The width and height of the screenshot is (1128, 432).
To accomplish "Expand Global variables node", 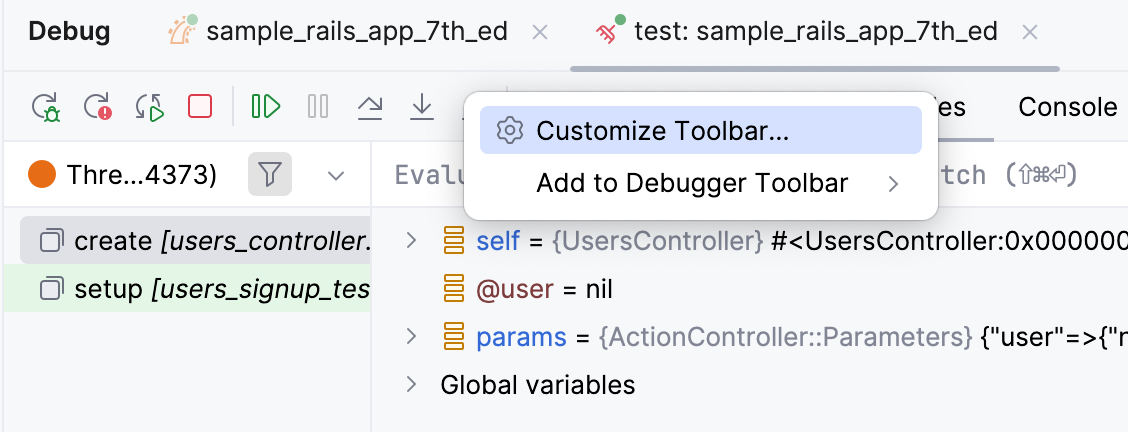I will tap(410, 384).
